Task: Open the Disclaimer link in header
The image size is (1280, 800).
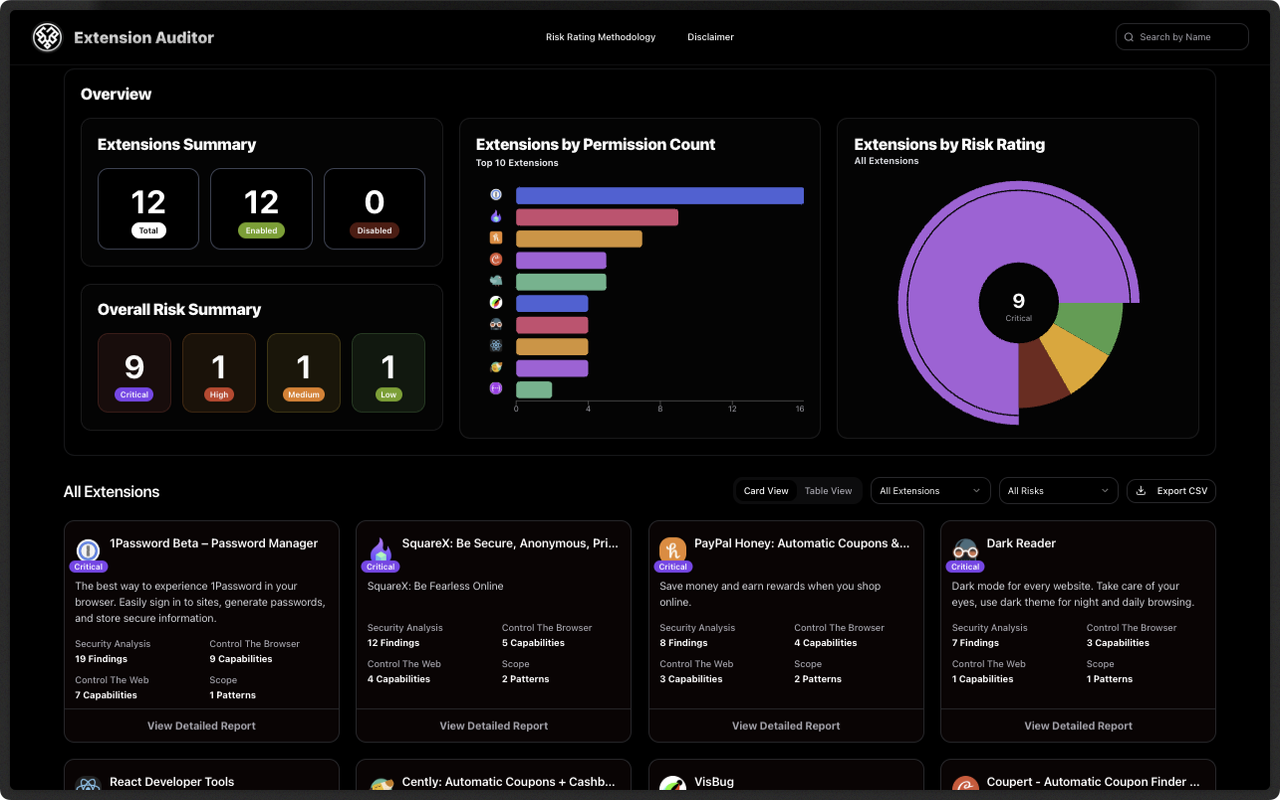Action: pyautogui.click(x=710, y=37)
